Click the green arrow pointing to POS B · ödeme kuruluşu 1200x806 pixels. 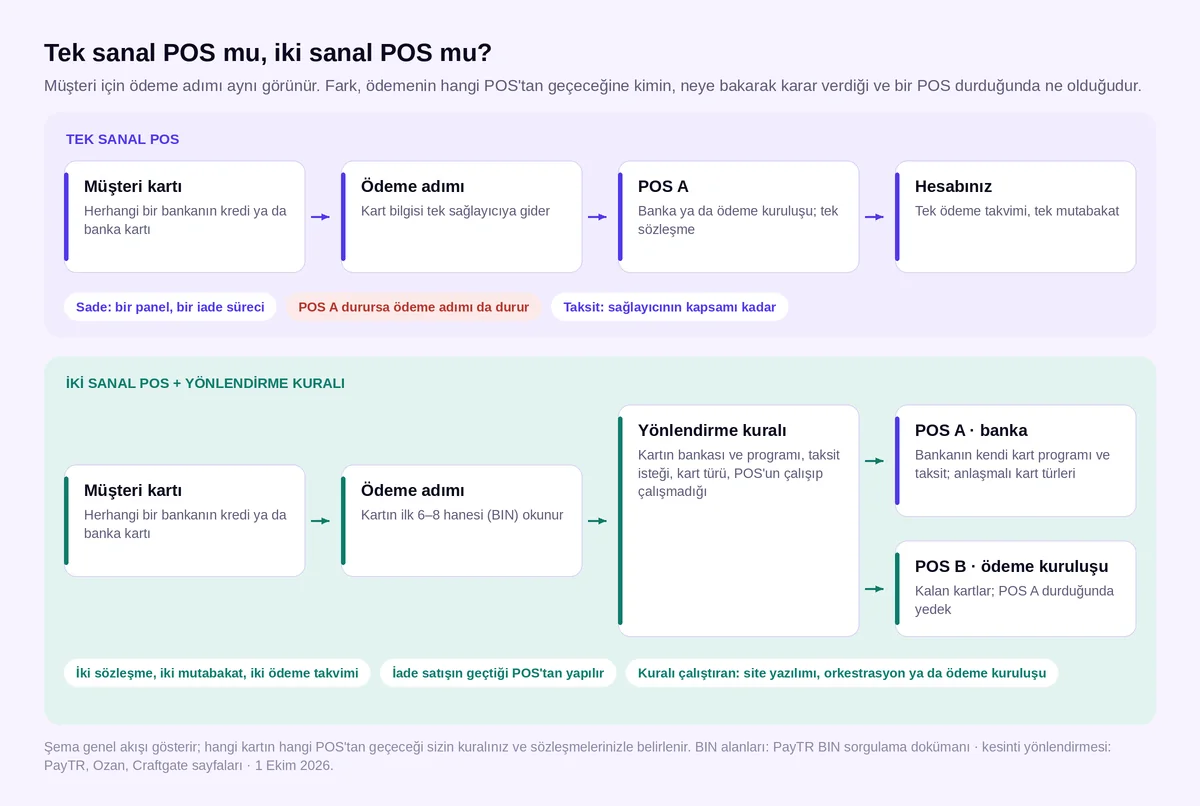pyautogui.click(x=874, y=589)
